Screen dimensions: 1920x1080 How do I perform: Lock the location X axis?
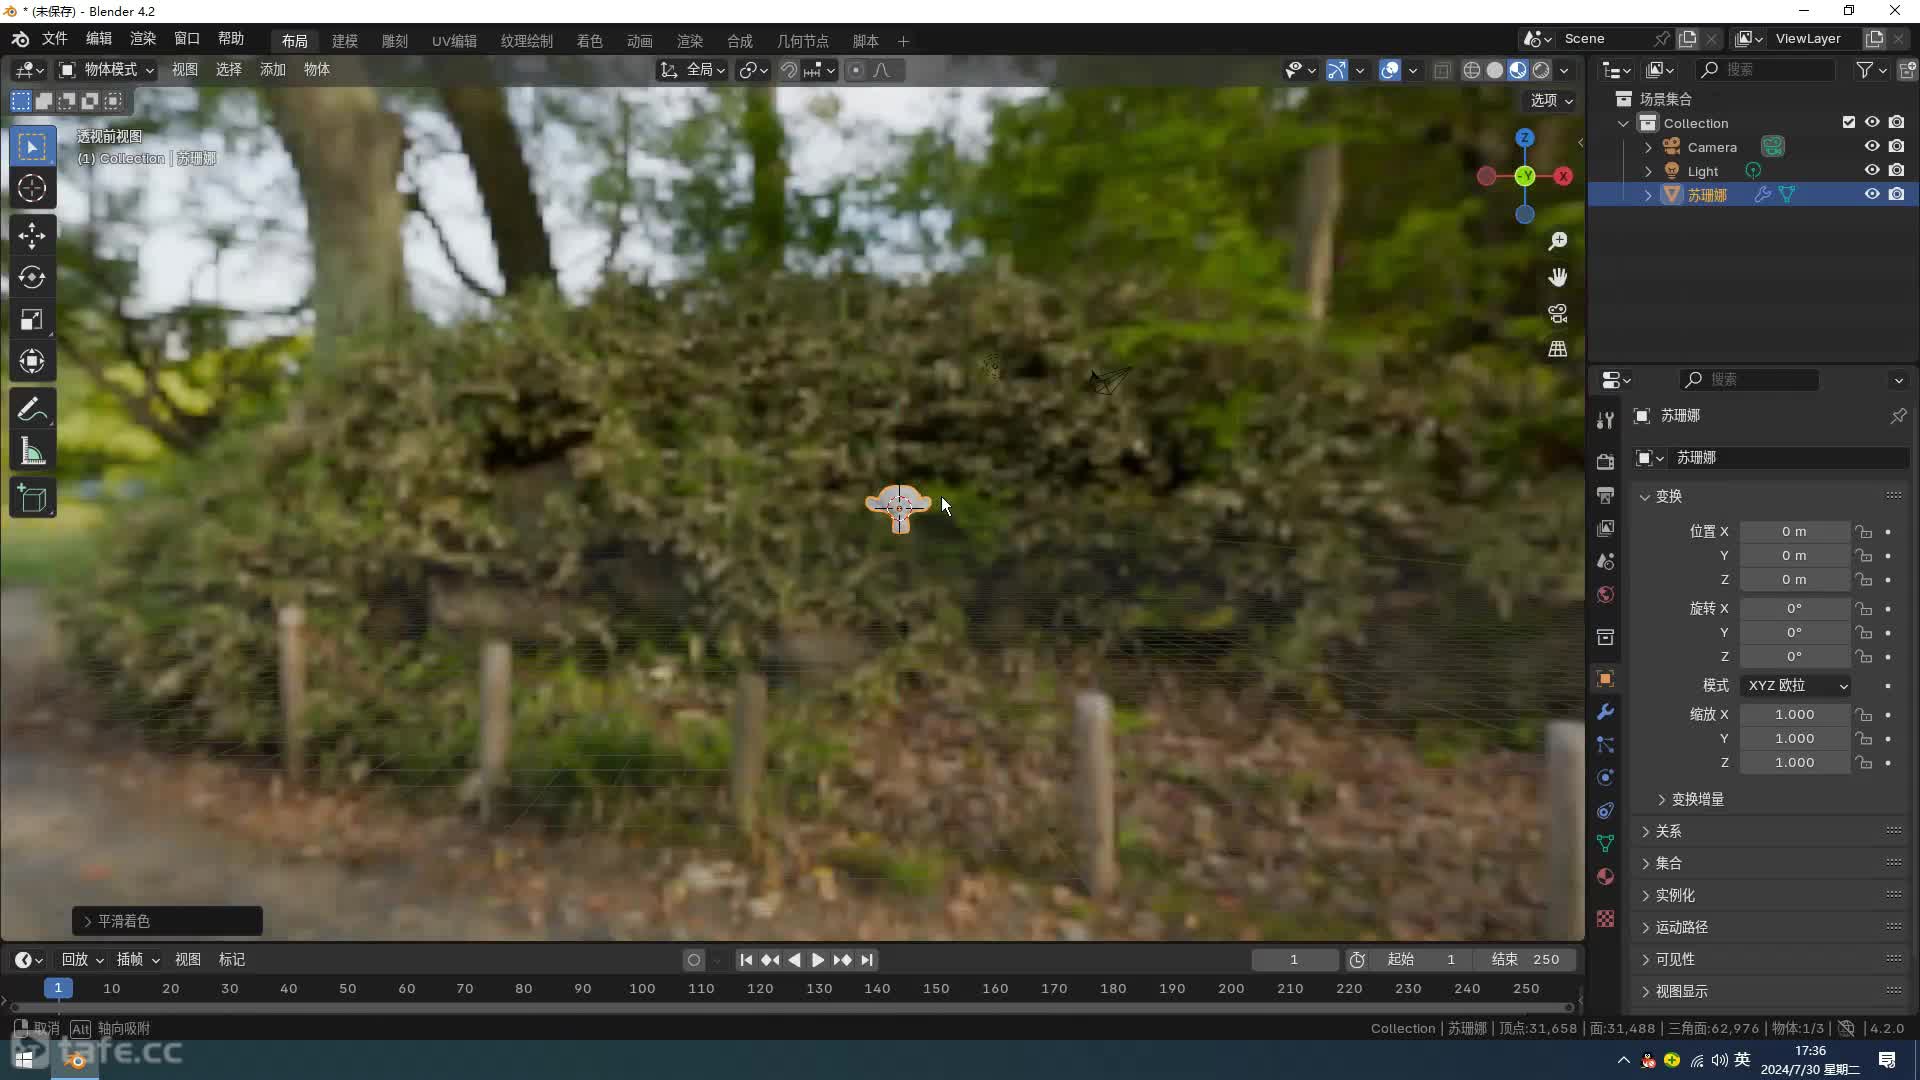tap(1863, 532)
